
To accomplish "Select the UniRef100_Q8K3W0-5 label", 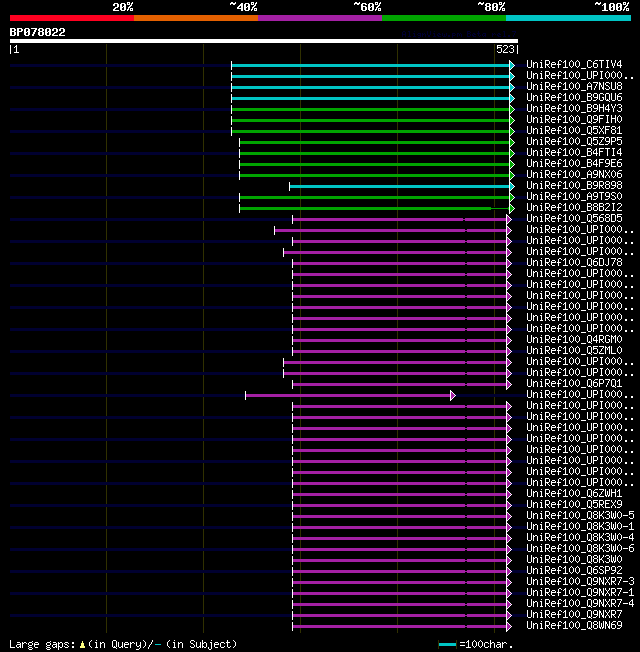I will (580, 516).
